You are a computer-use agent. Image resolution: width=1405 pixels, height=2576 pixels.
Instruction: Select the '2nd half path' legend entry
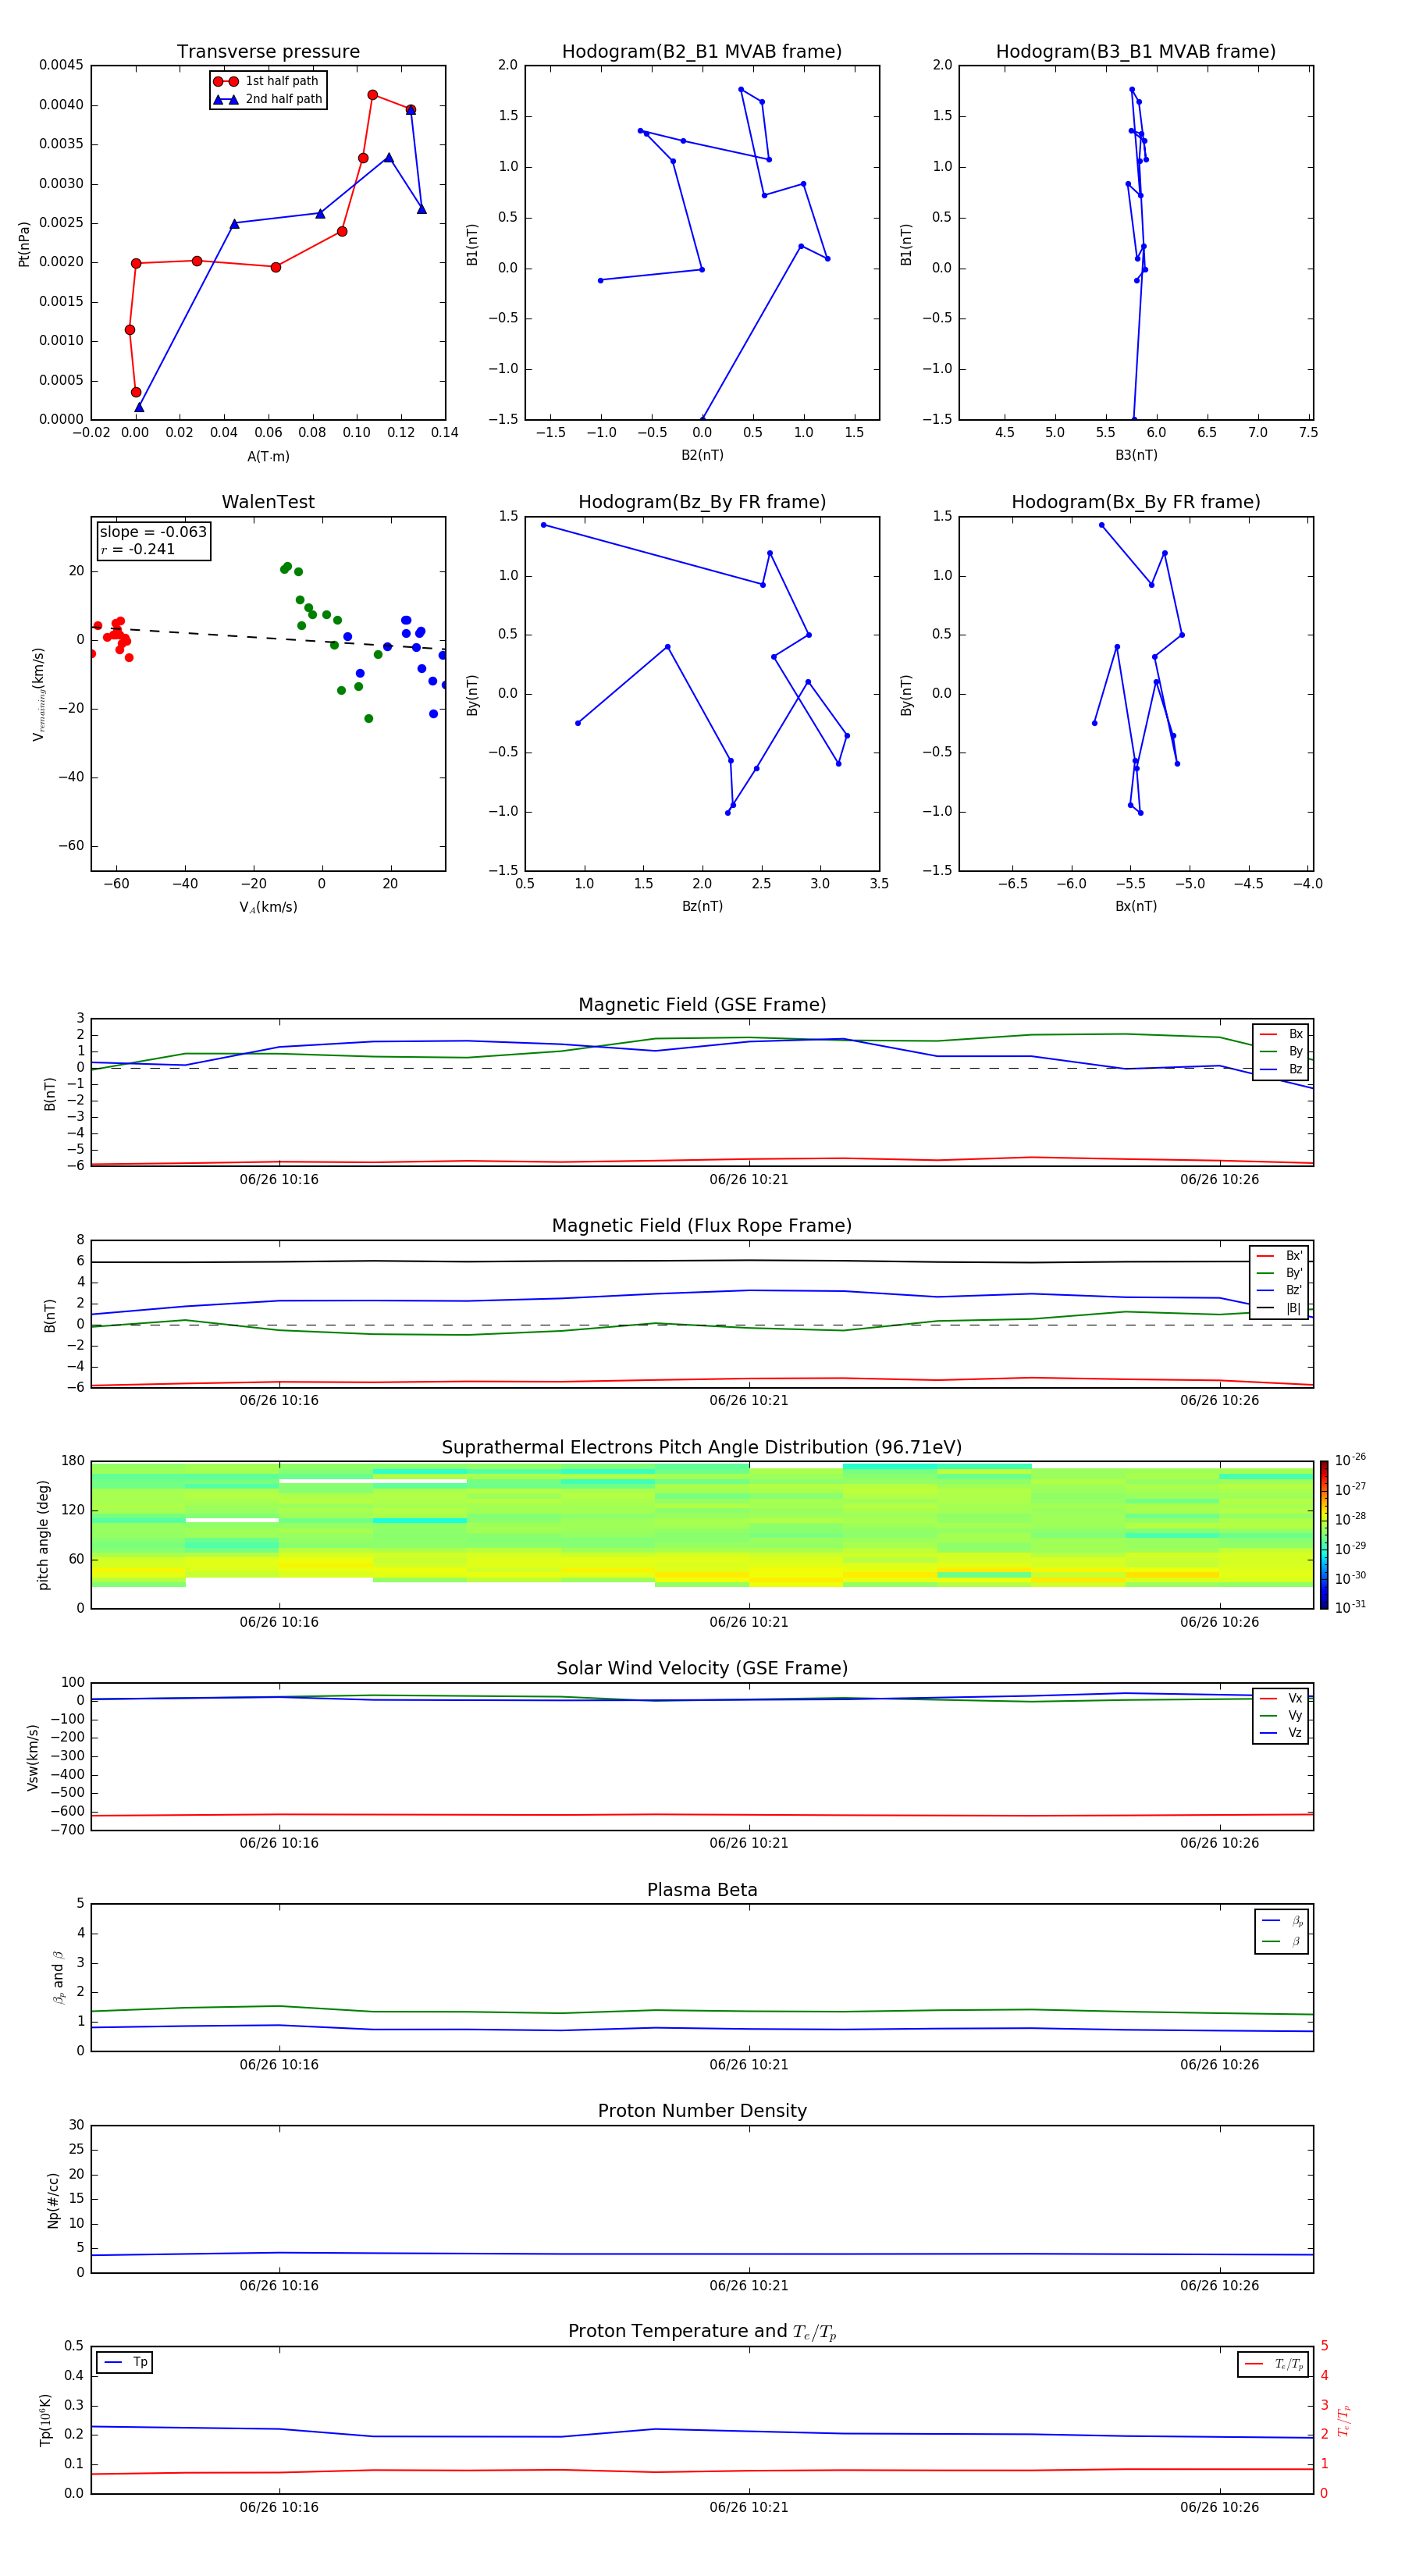pyautogui.click(x=267, y=99)
